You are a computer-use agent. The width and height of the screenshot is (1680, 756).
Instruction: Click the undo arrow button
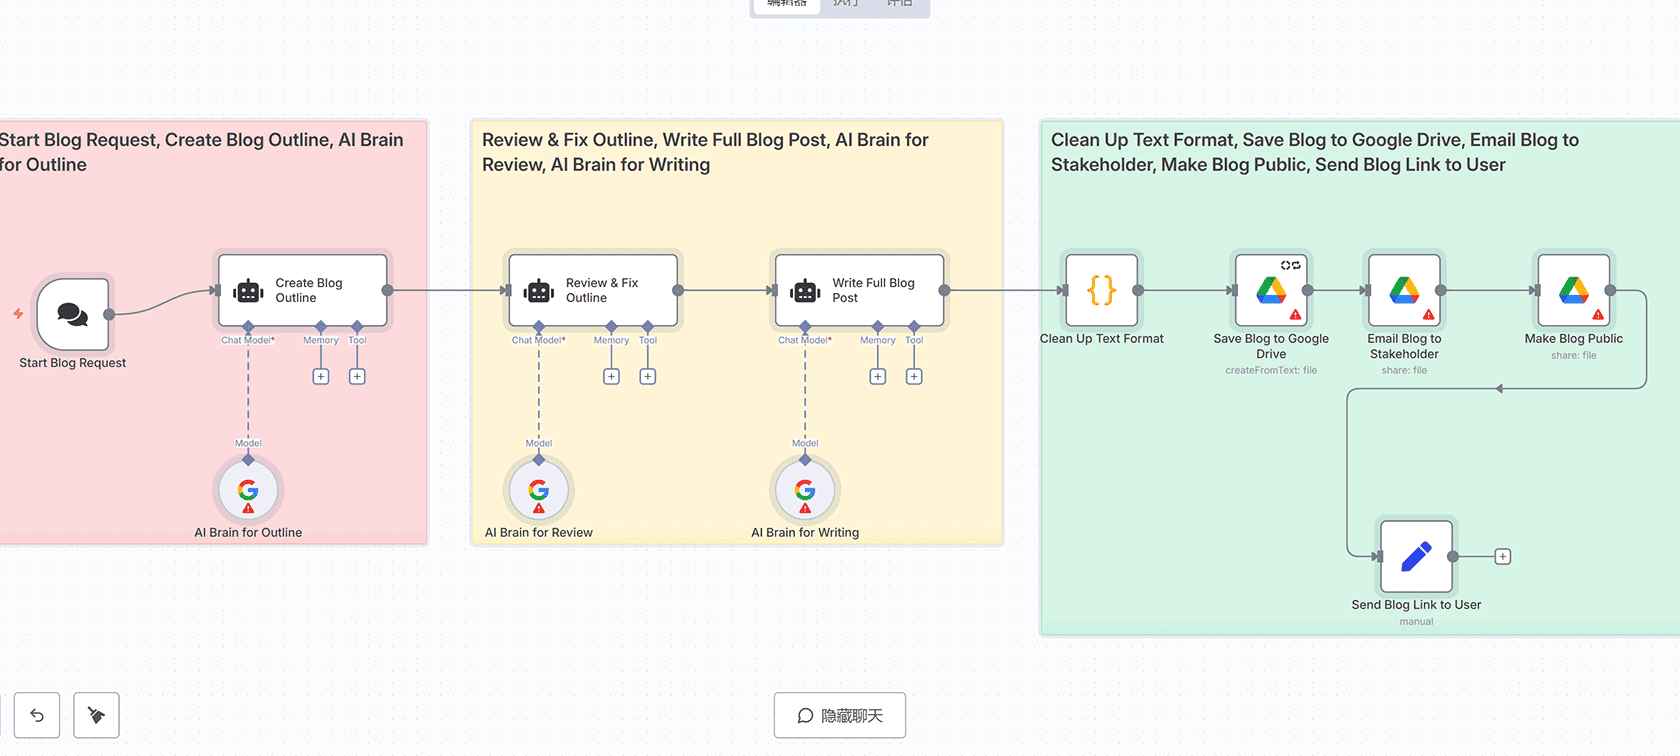pyautogui.click(x=37, y=715)
